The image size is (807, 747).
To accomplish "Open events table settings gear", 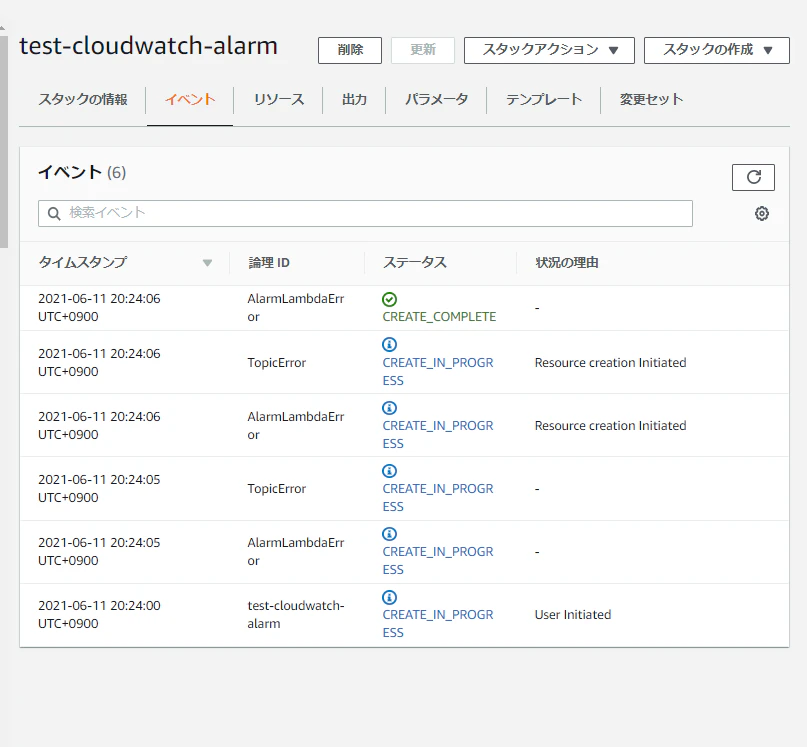I will click(x=762, y=214).
